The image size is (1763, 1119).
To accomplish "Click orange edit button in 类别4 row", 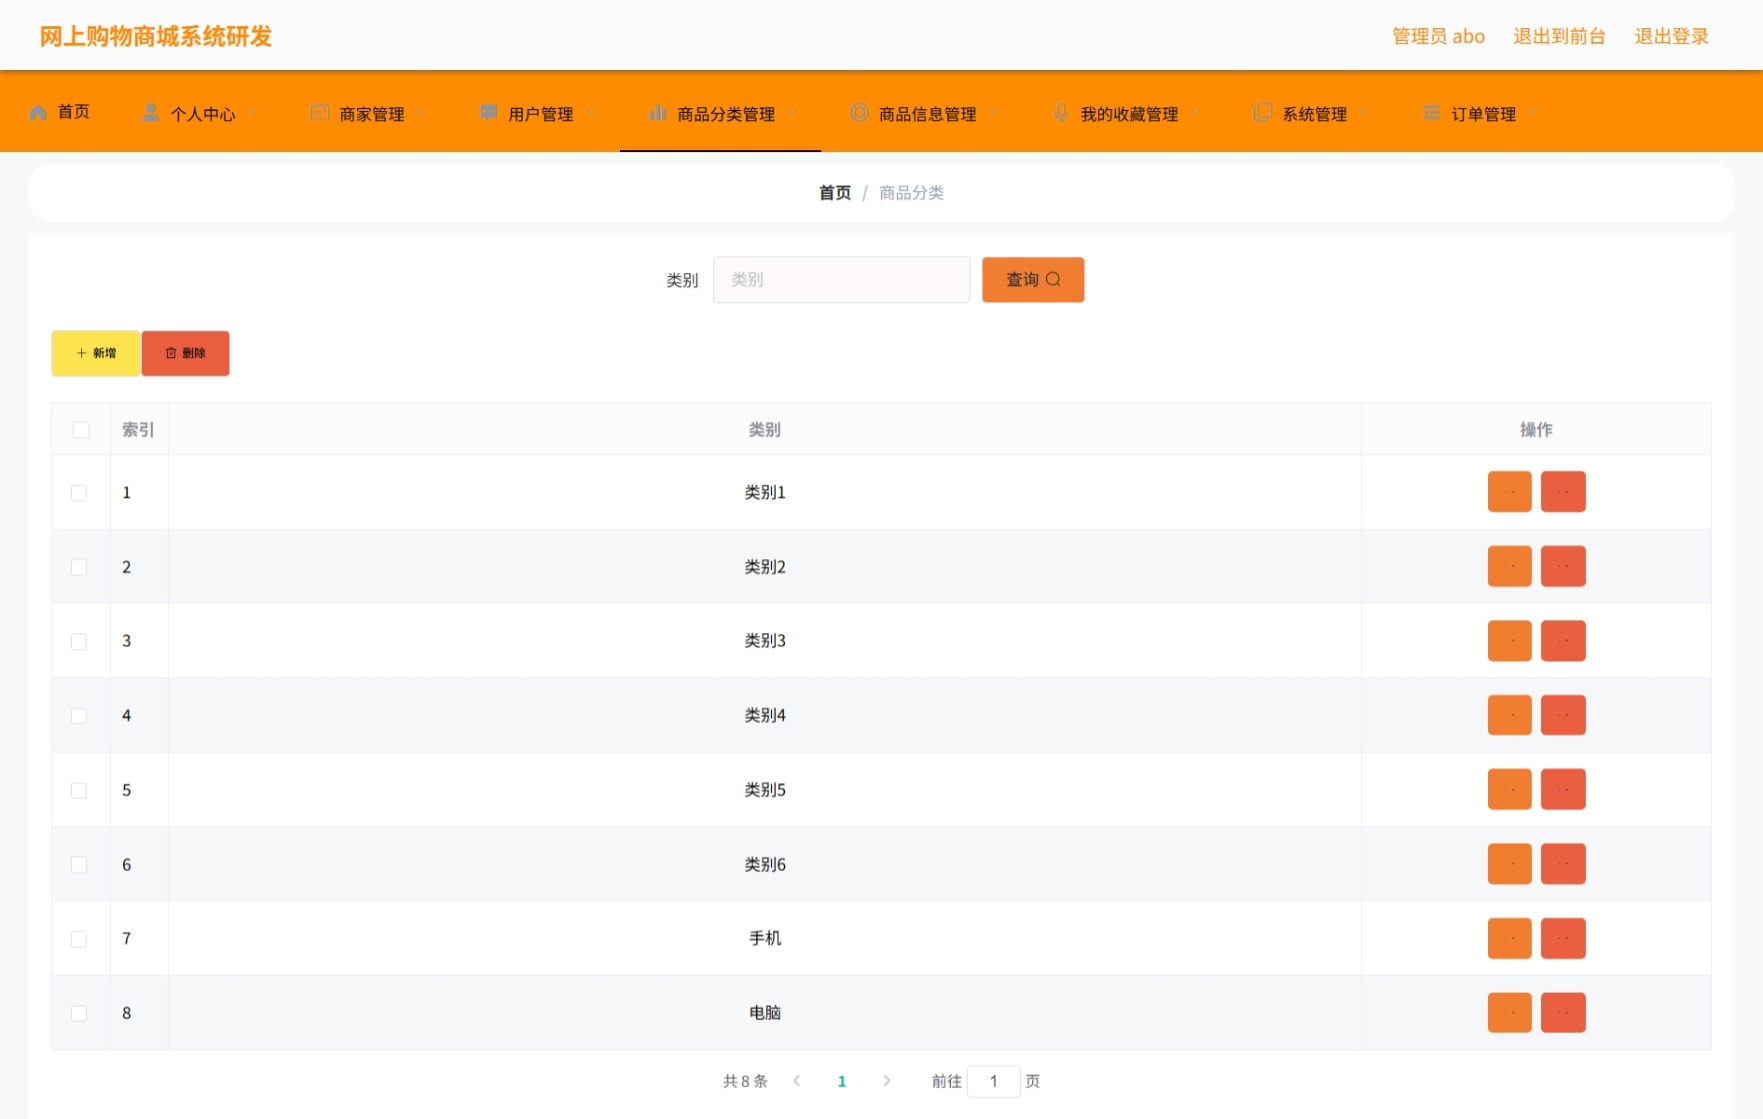I will (1510, 715).
